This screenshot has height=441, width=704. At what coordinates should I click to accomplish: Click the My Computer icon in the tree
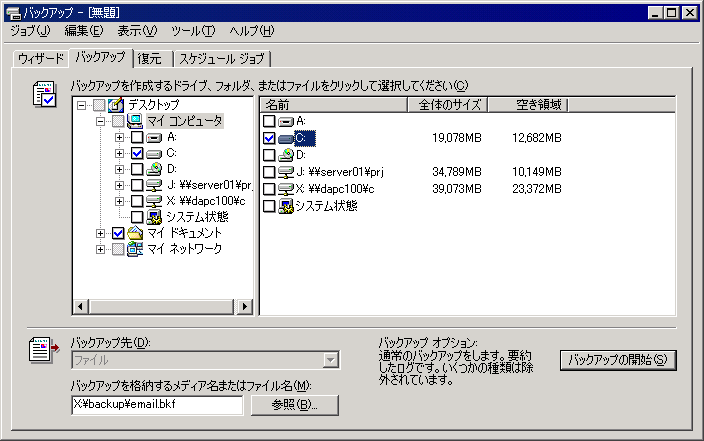pos(135,121)
